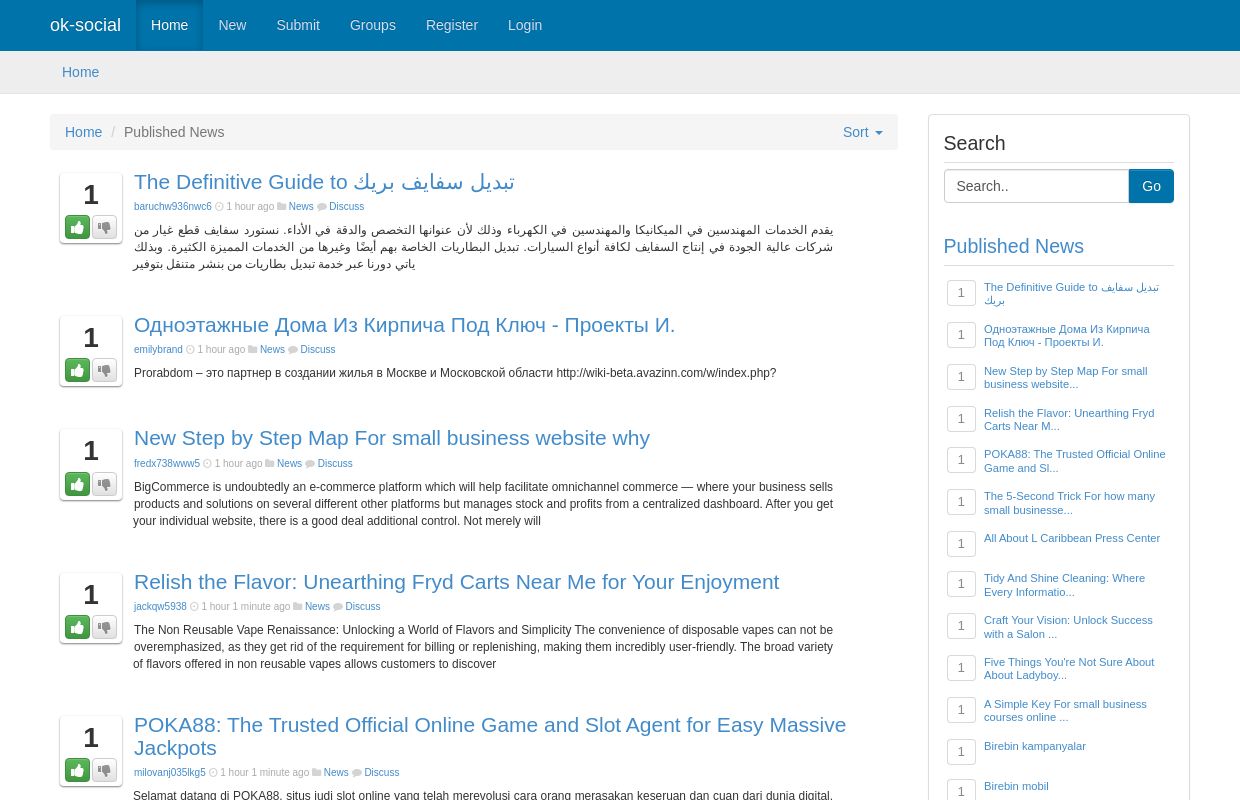This screenshot has height=800, width=1240.
Task: Upvote the Definitive Guide article
Action: coord(77,227)
